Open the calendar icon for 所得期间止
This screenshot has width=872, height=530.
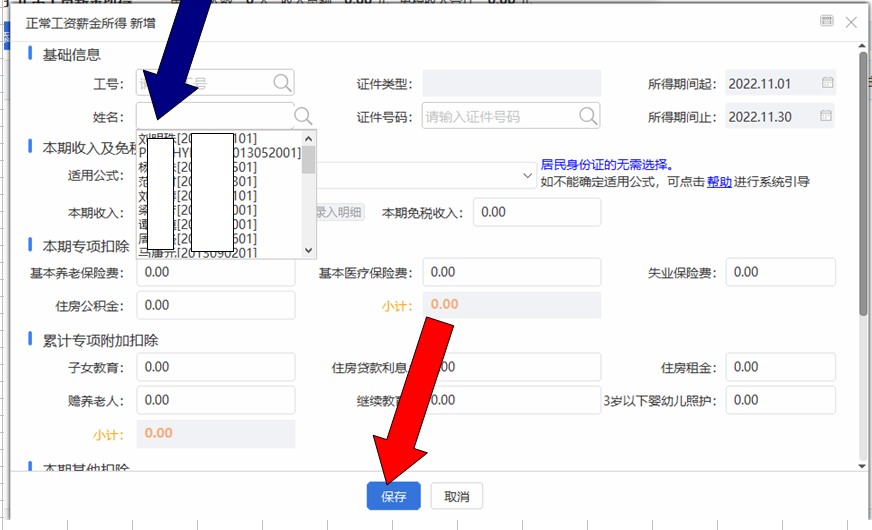(827, 117)
